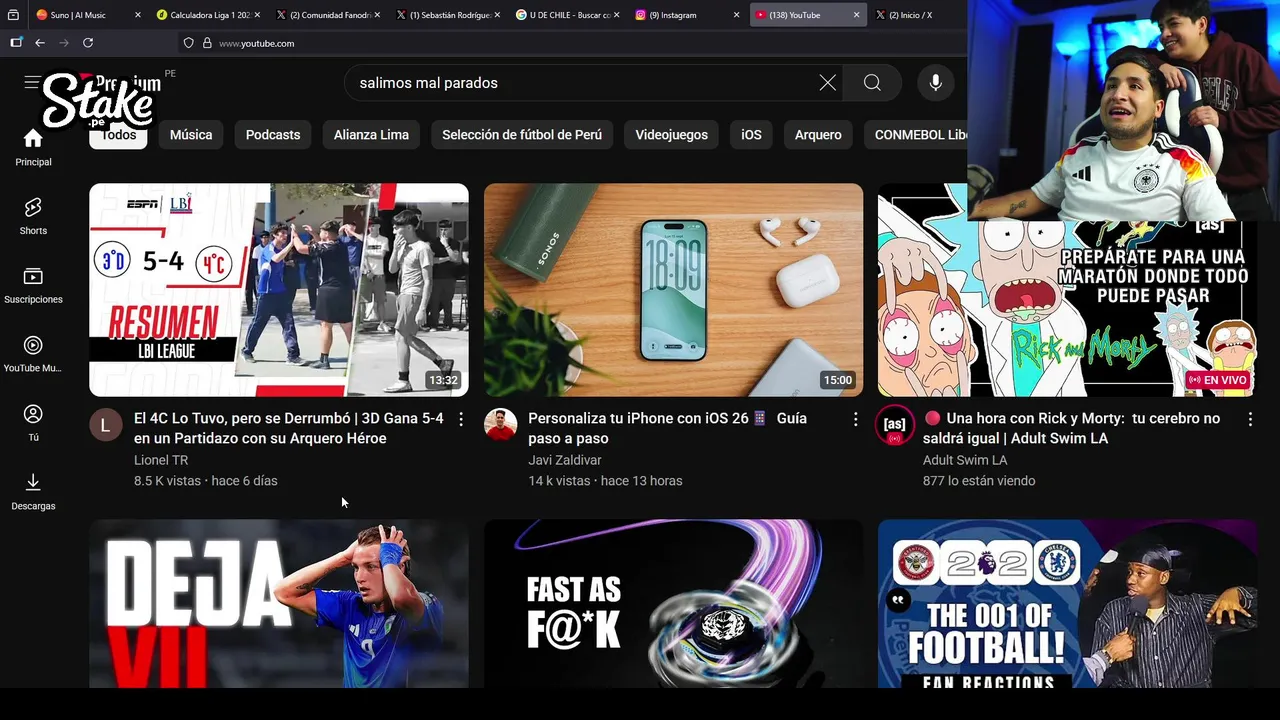Open the DEJA video thumbnail

279,603
